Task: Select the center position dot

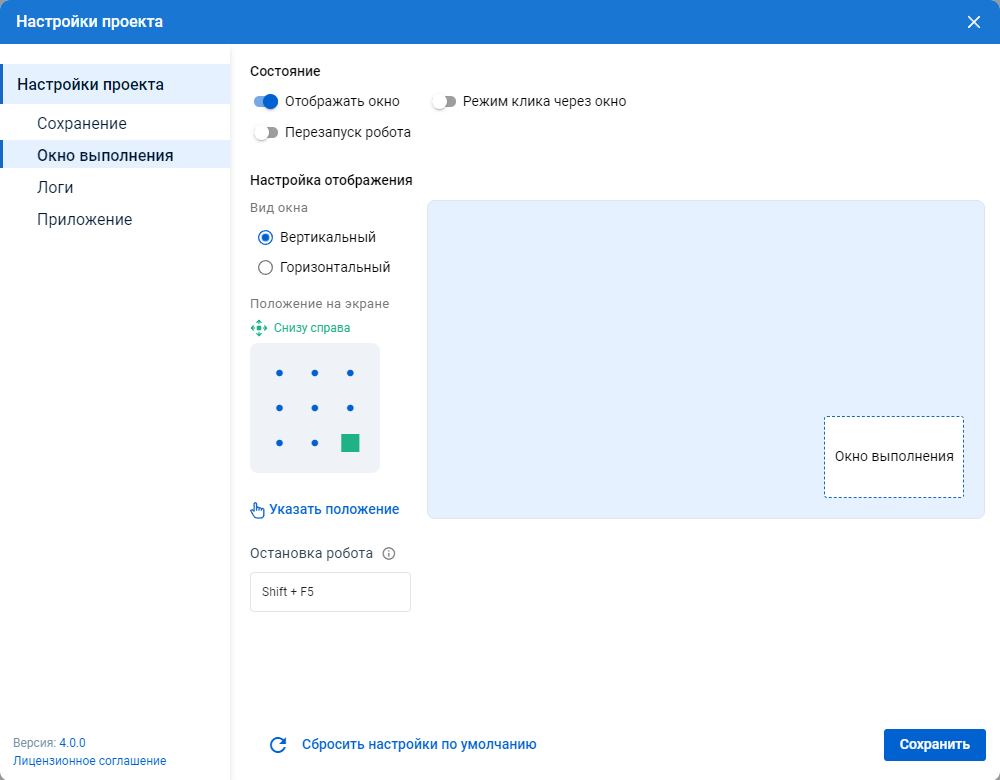Action: coord(314,408)
